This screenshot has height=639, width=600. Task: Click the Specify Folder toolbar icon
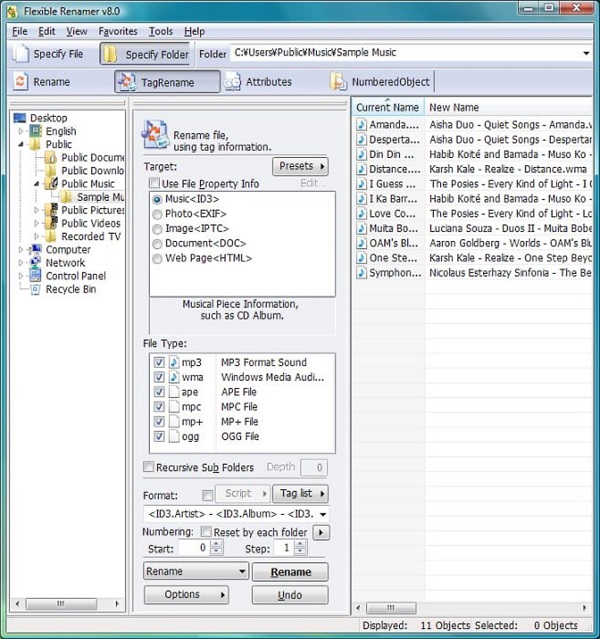pyautogui.click(x=111, y=54)
